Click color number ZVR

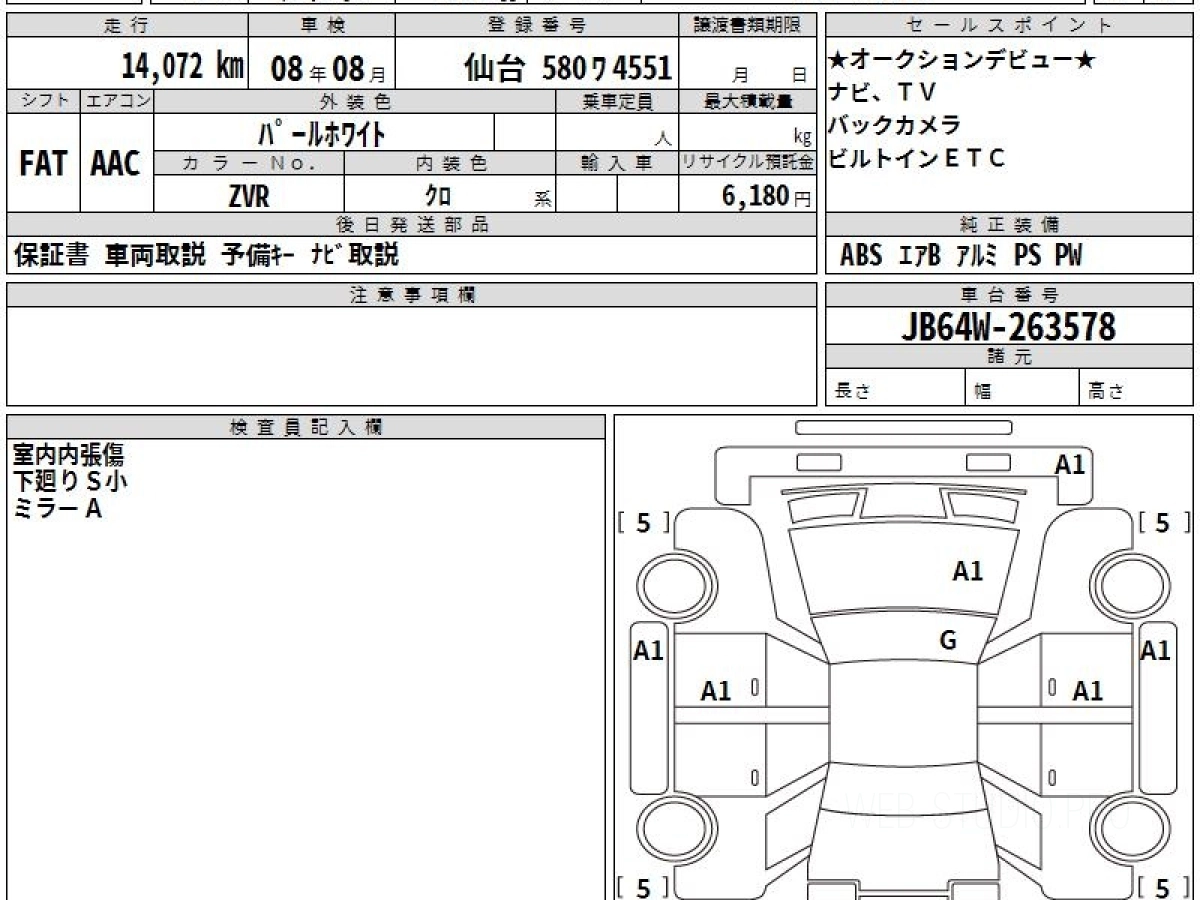pos(249,196)
